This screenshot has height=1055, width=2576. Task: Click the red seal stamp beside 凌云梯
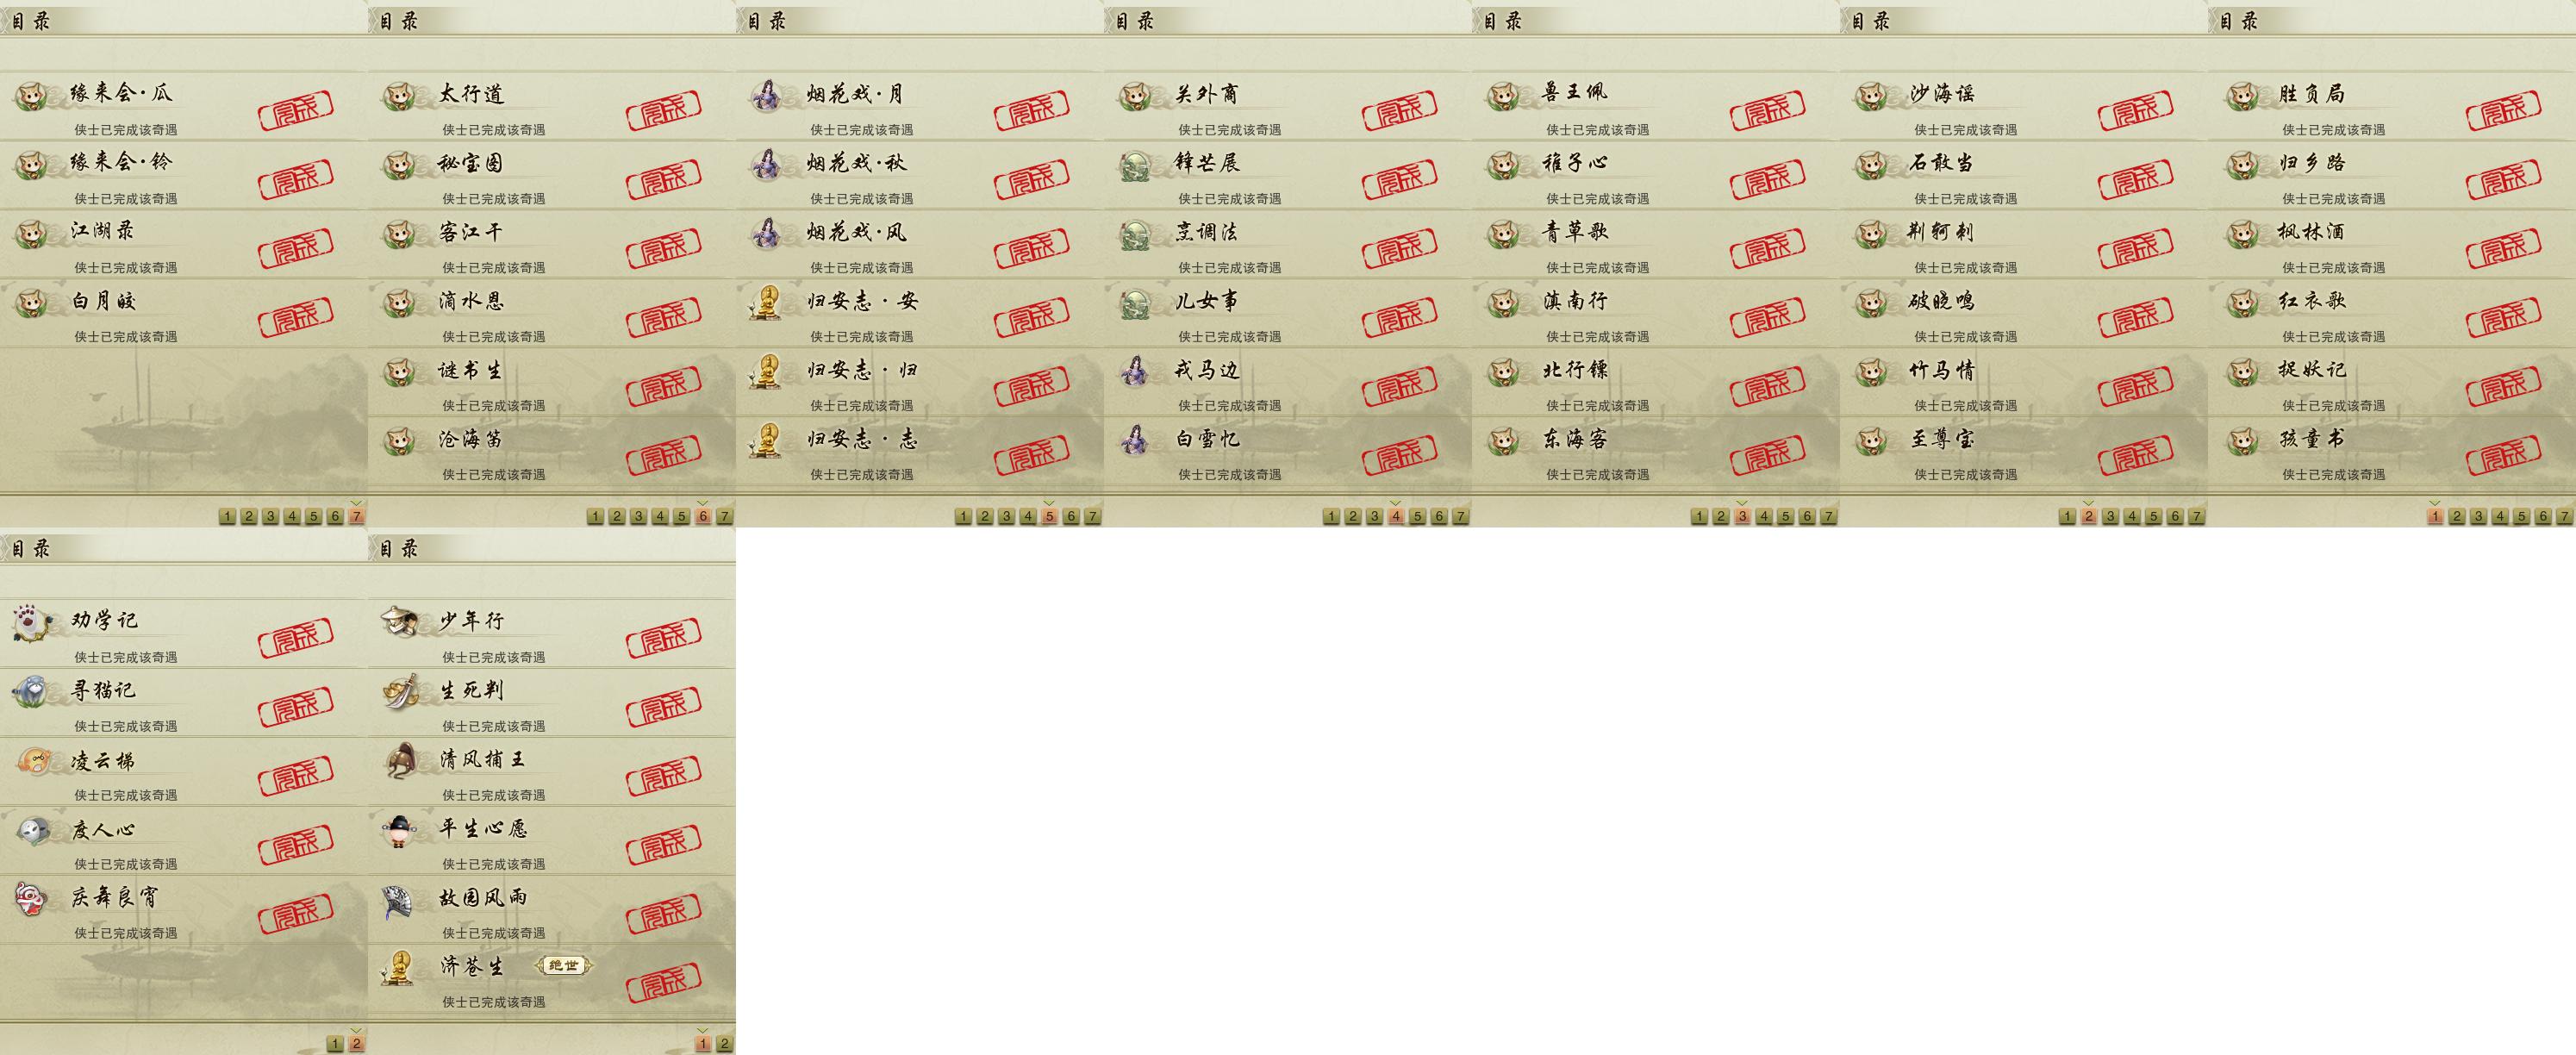click(296, 776)
